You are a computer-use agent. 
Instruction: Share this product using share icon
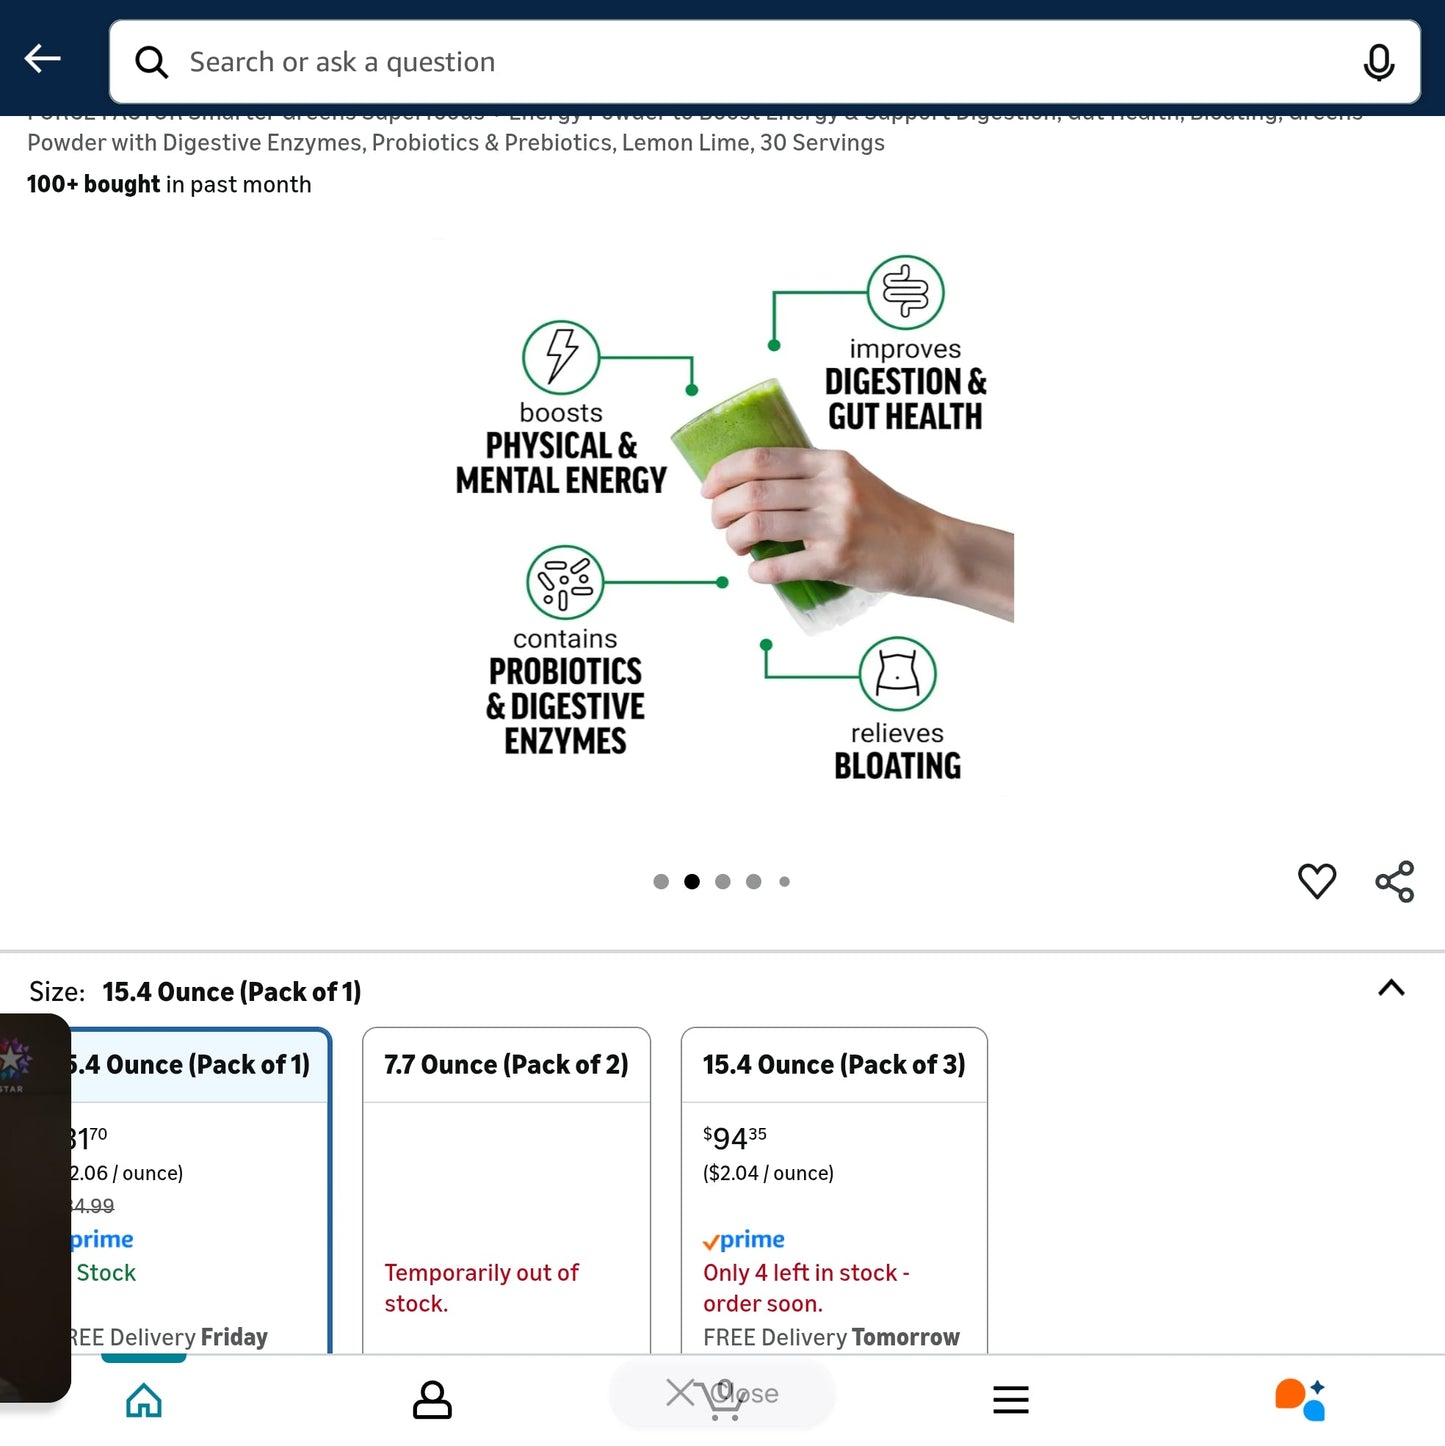tap(1395, 881)
